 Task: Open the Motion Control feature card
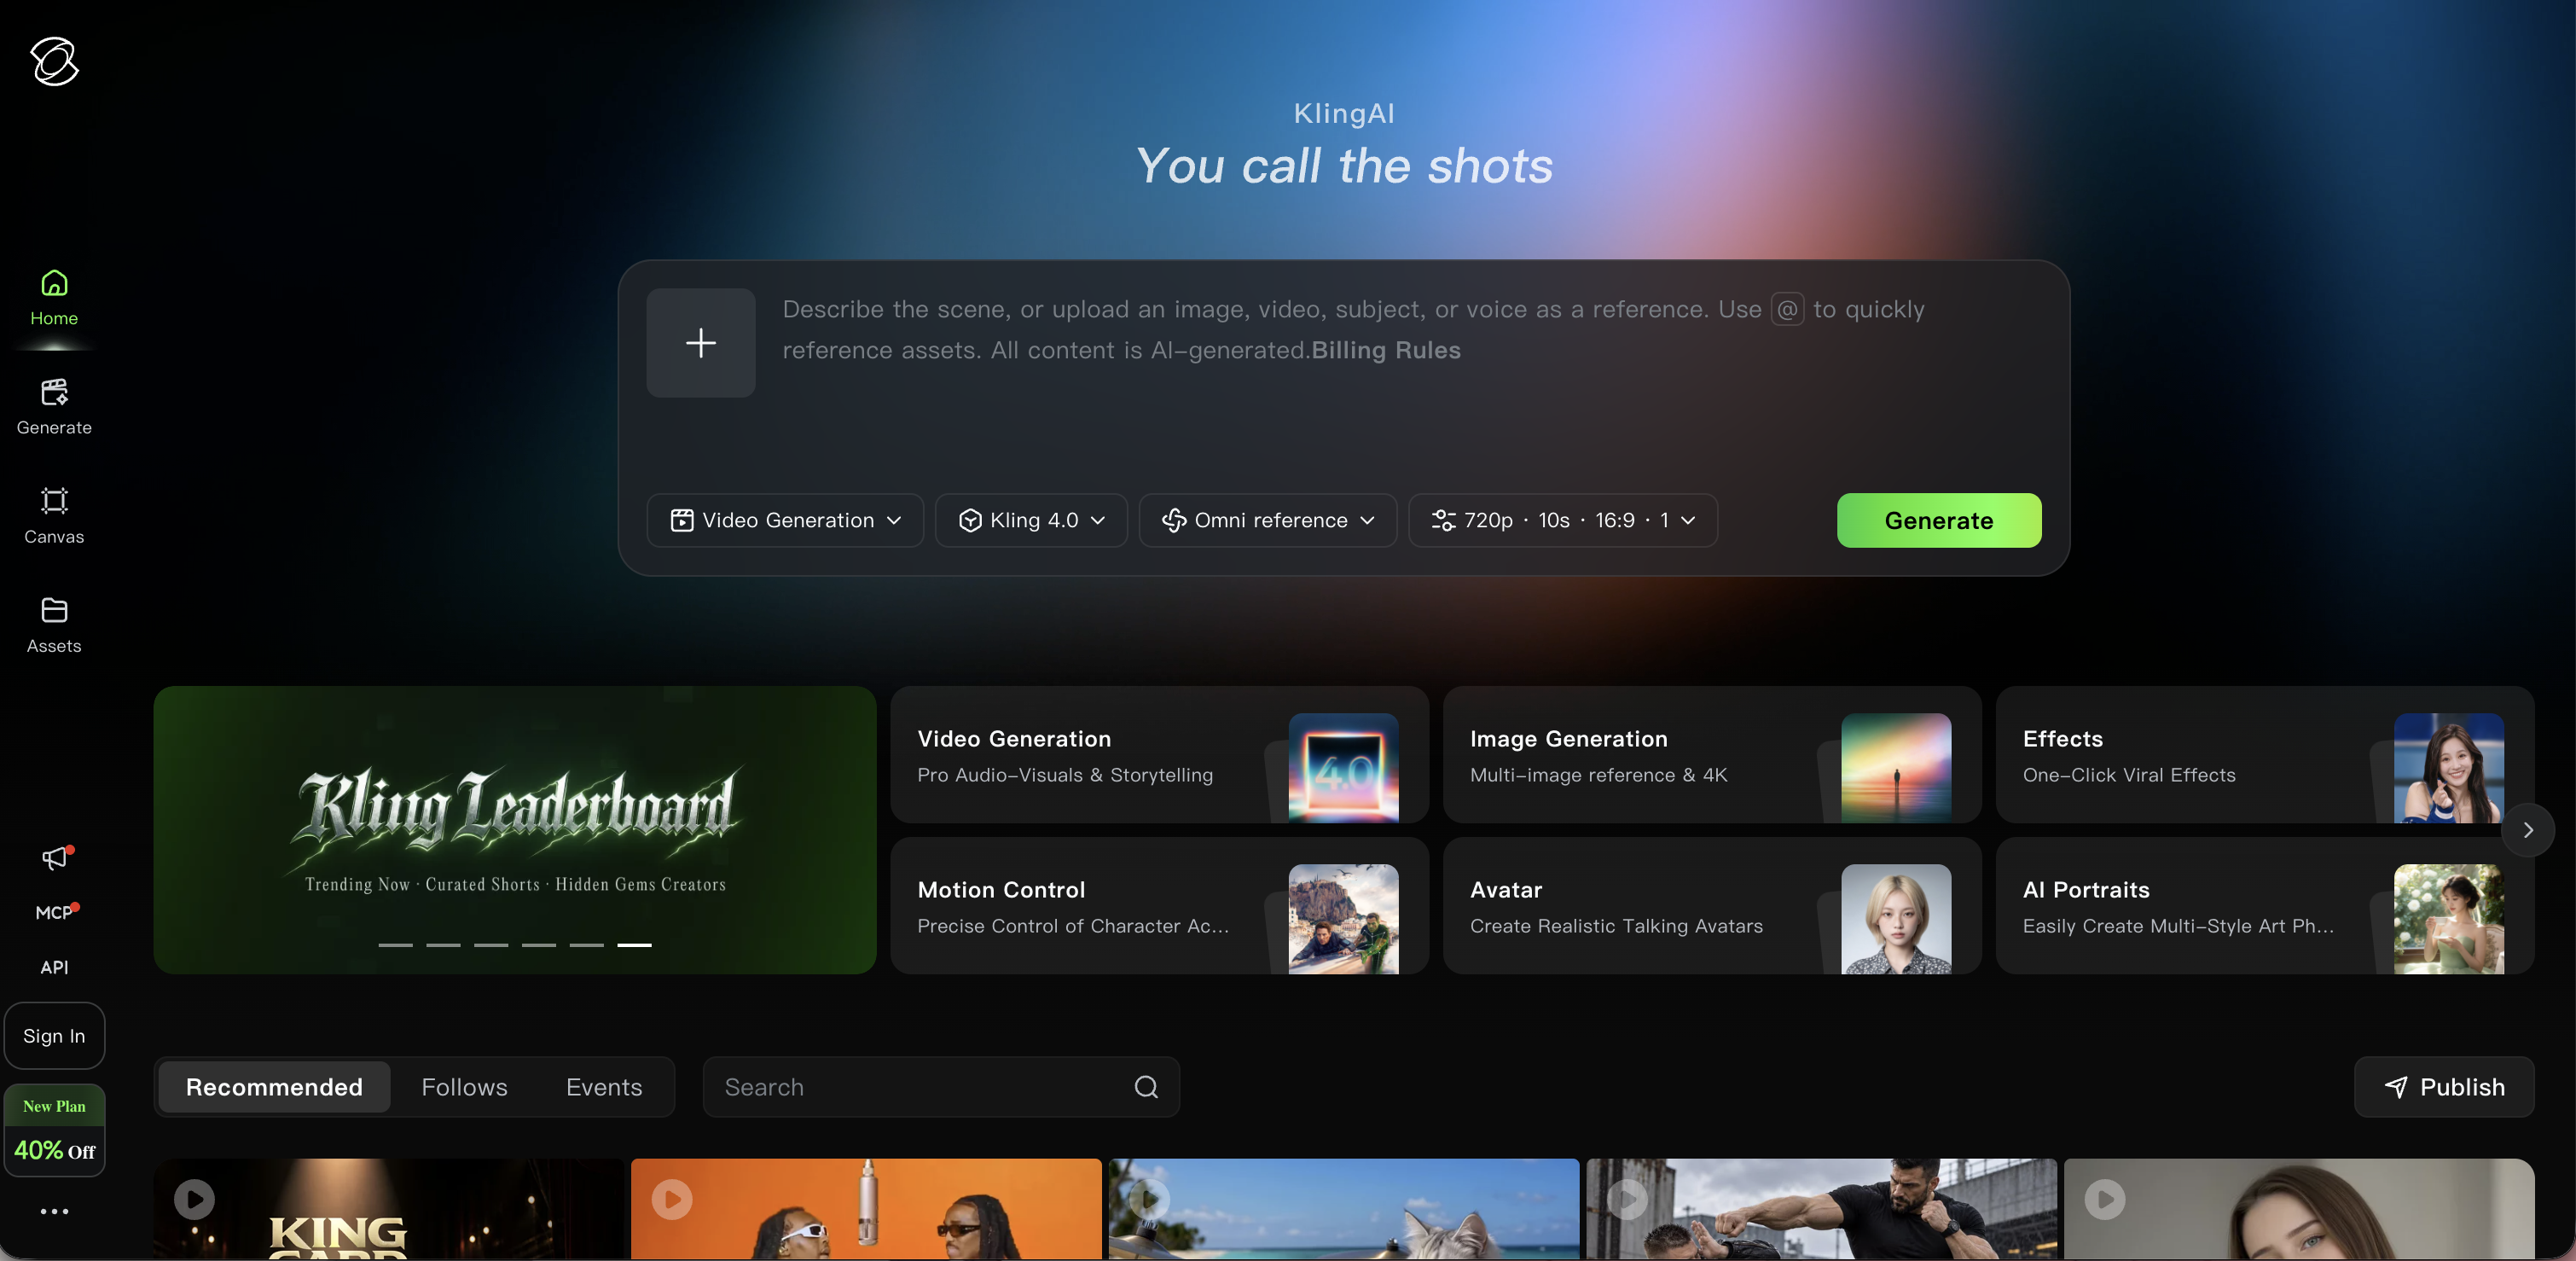pyautogui.click(x=1159, y=906)
